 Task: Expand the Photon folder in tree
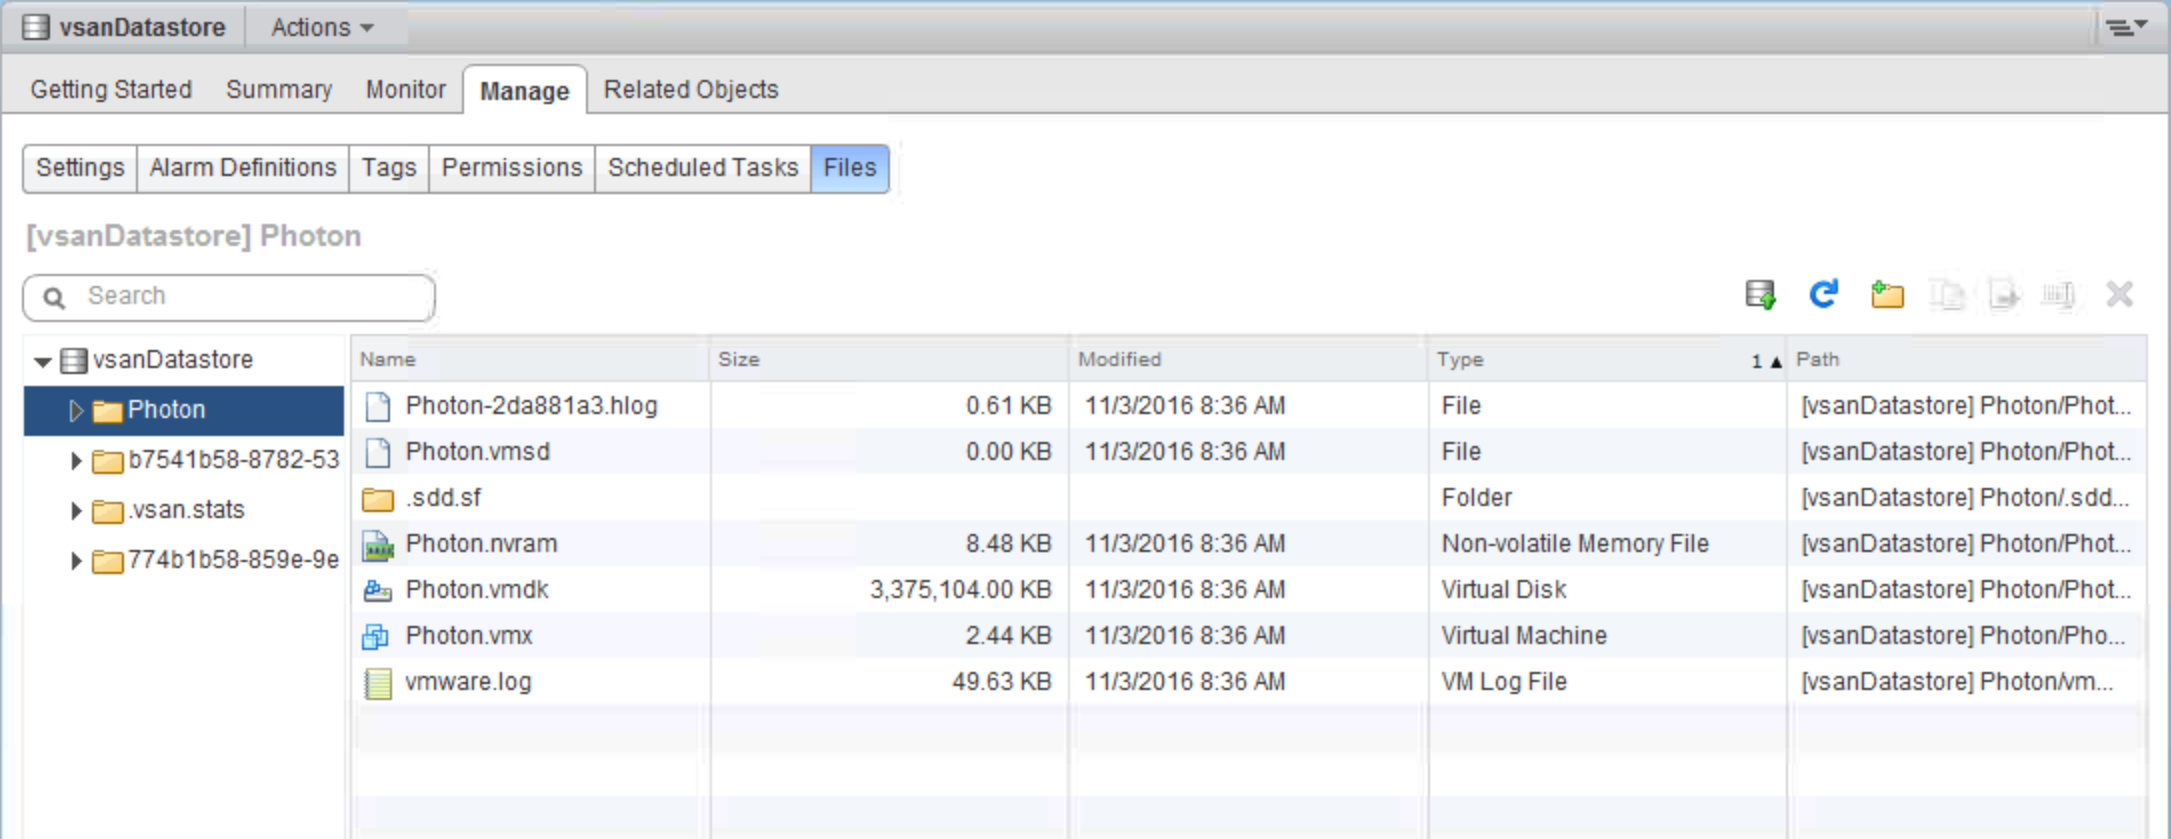[x=75, y=411]
